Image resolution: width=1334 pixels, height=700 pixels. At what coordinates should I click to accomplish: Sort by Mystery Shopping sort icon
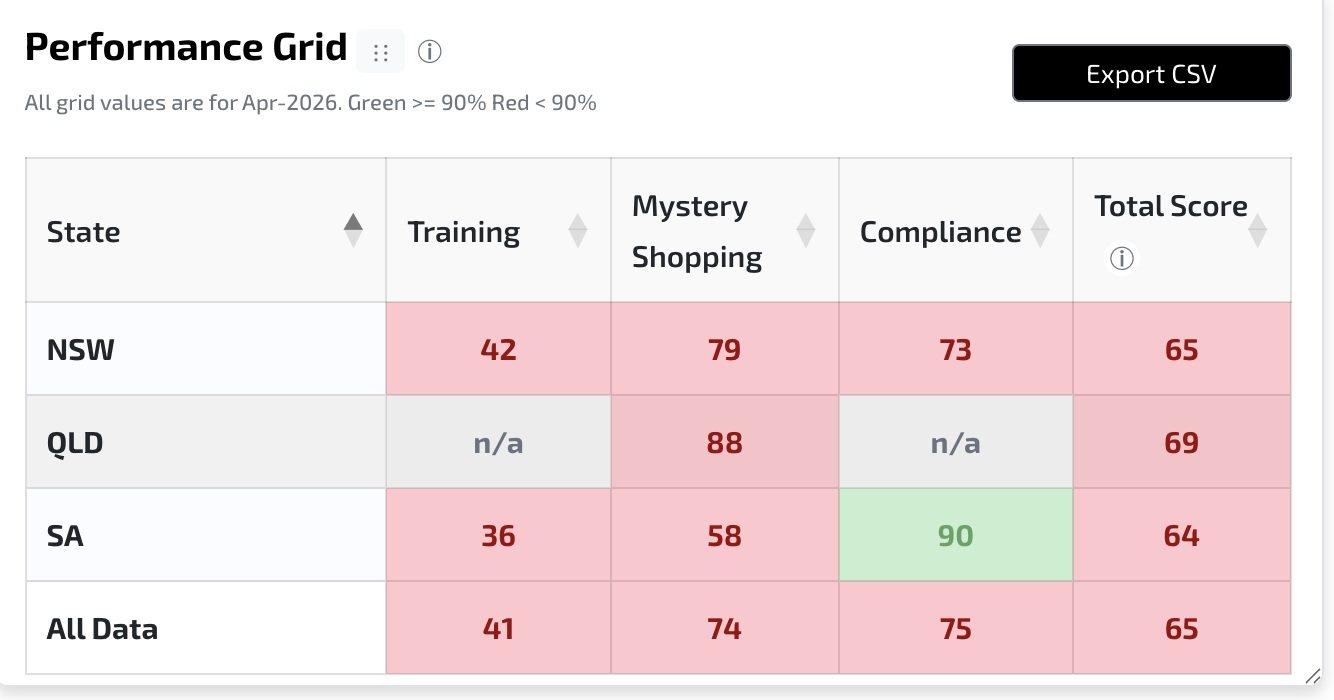(806, 231)
